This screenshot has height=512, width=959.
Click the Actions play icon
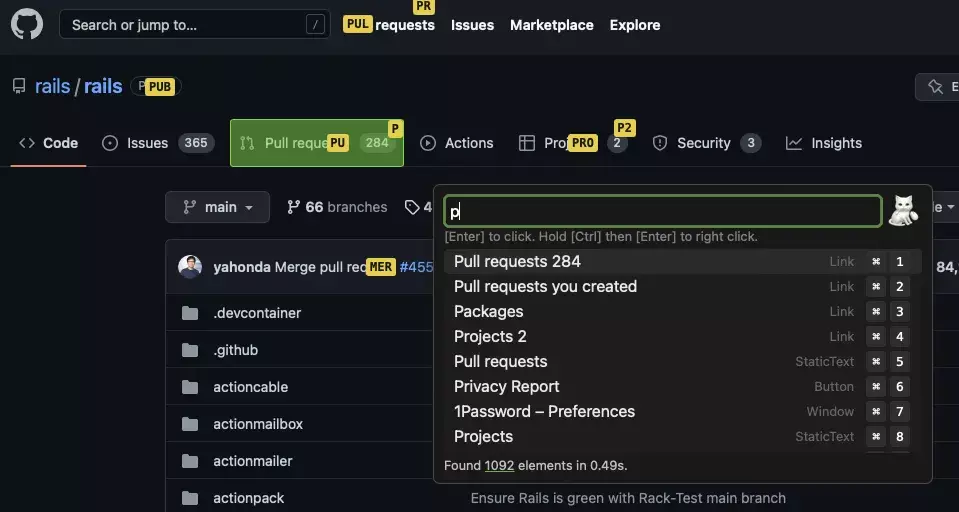tap(428, 143)
